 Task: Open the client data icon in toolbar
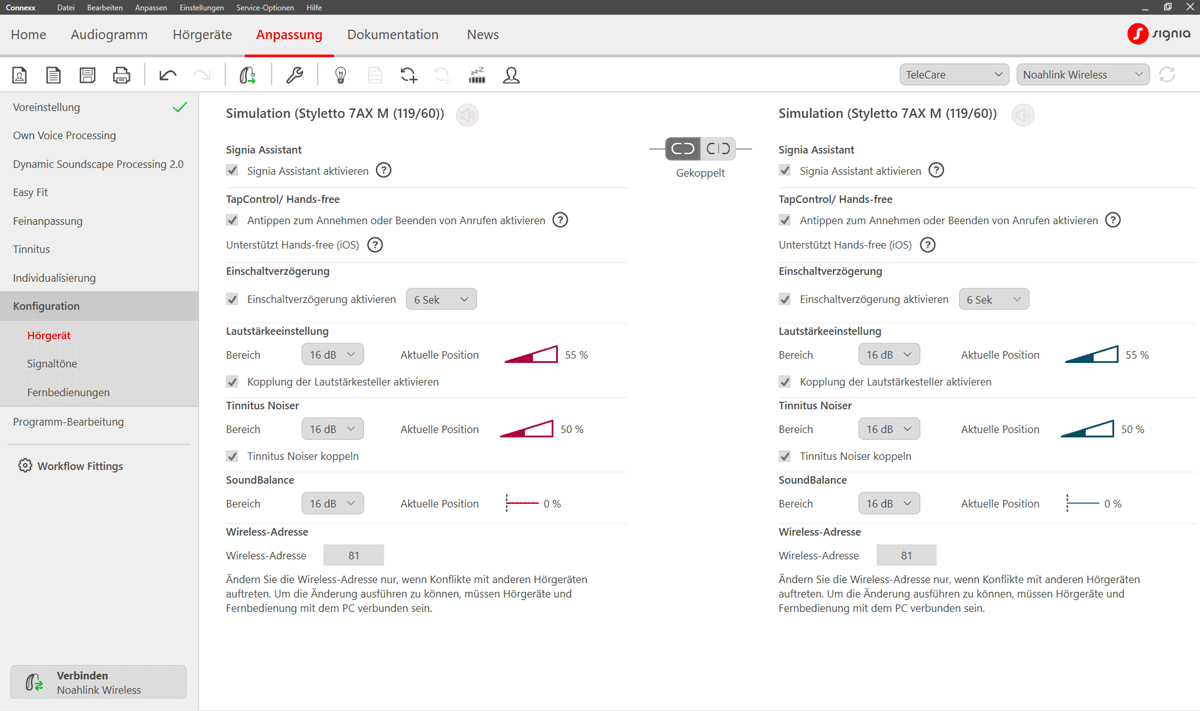click(x=20, y=75)
